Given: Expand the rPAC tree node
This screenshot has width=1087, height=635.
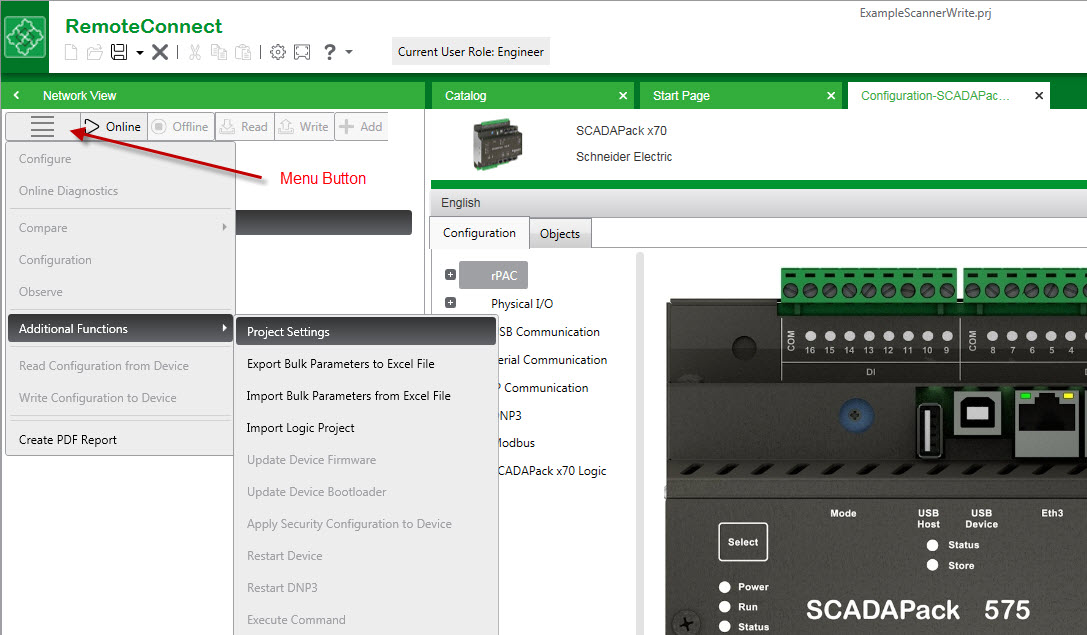Looking at the screenshot, I should pos(450,275).
